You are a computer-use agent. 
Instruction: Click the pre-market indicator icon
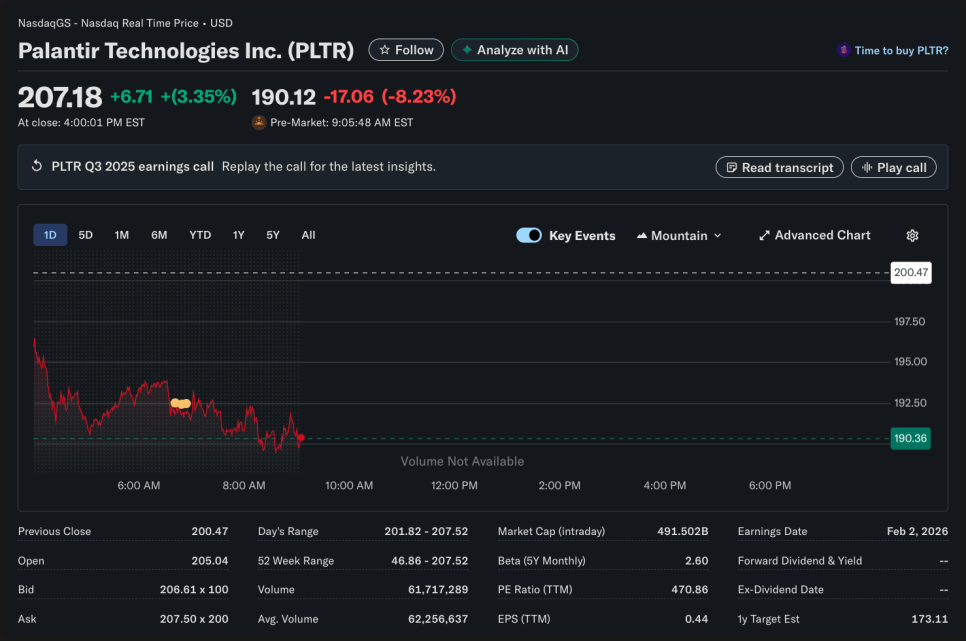coord(259,123)
